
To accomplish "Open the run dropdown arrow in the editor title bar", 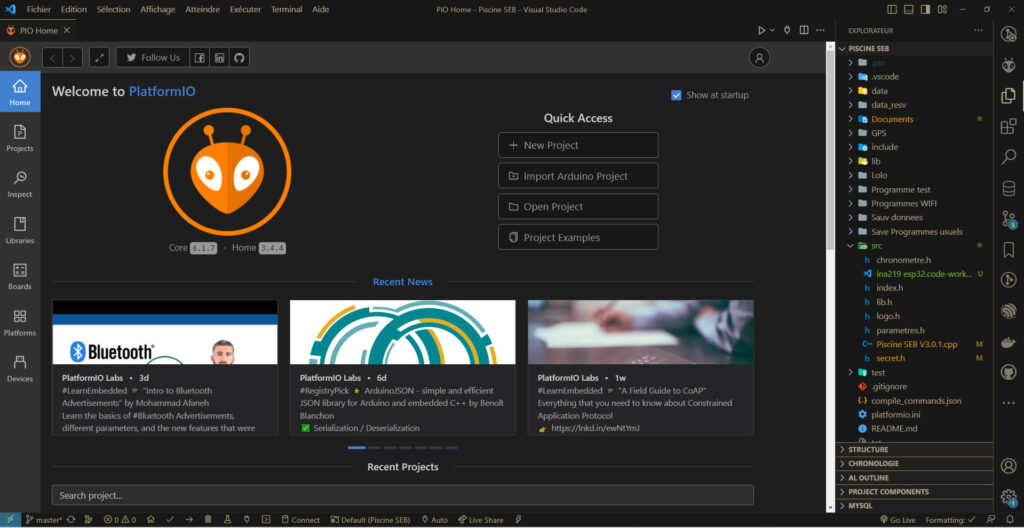I will [x=773, y=30].
